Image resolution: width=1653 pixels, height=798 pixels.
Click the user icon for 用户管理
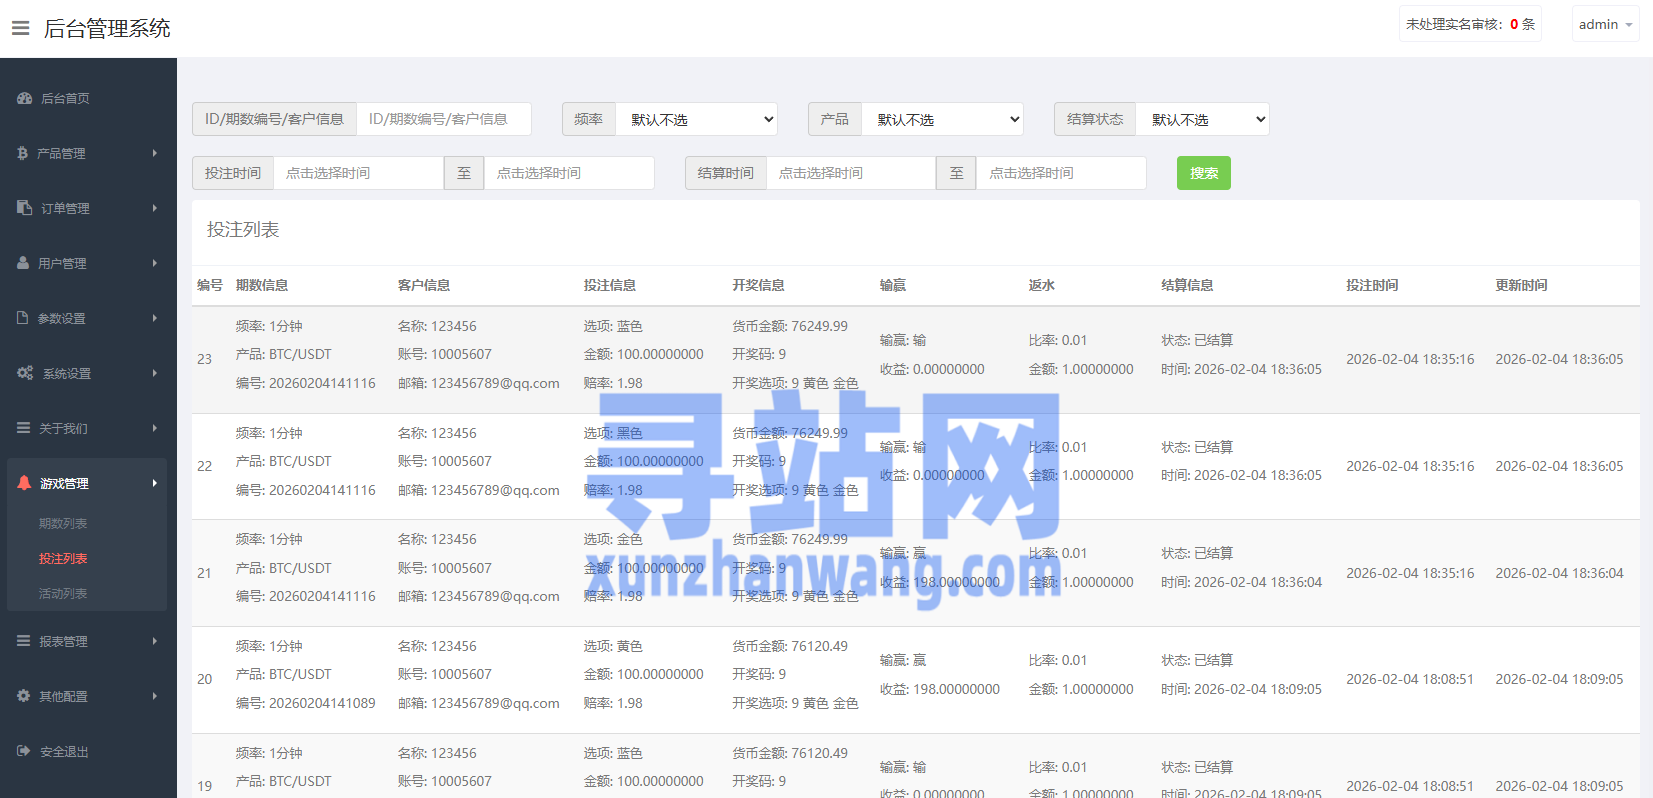click(x=23, y=263)
